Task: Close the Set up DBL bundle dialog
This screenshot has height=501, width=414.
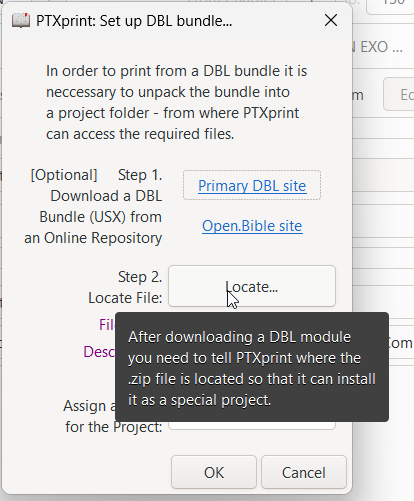Action: pos(331,21)
